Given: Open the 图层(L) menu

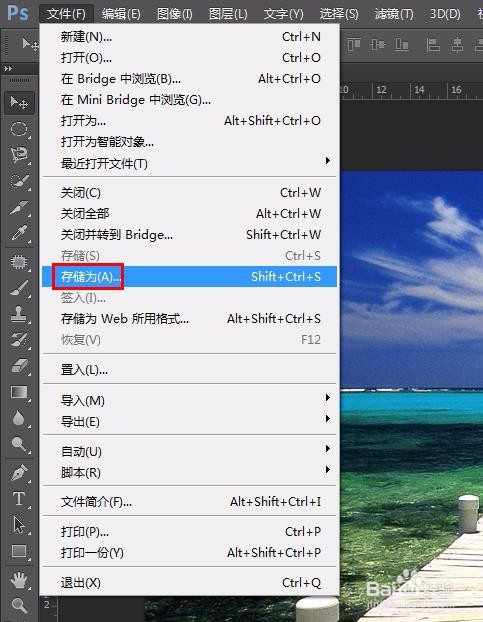Looking at the screenshot, I should pos(228,14).
